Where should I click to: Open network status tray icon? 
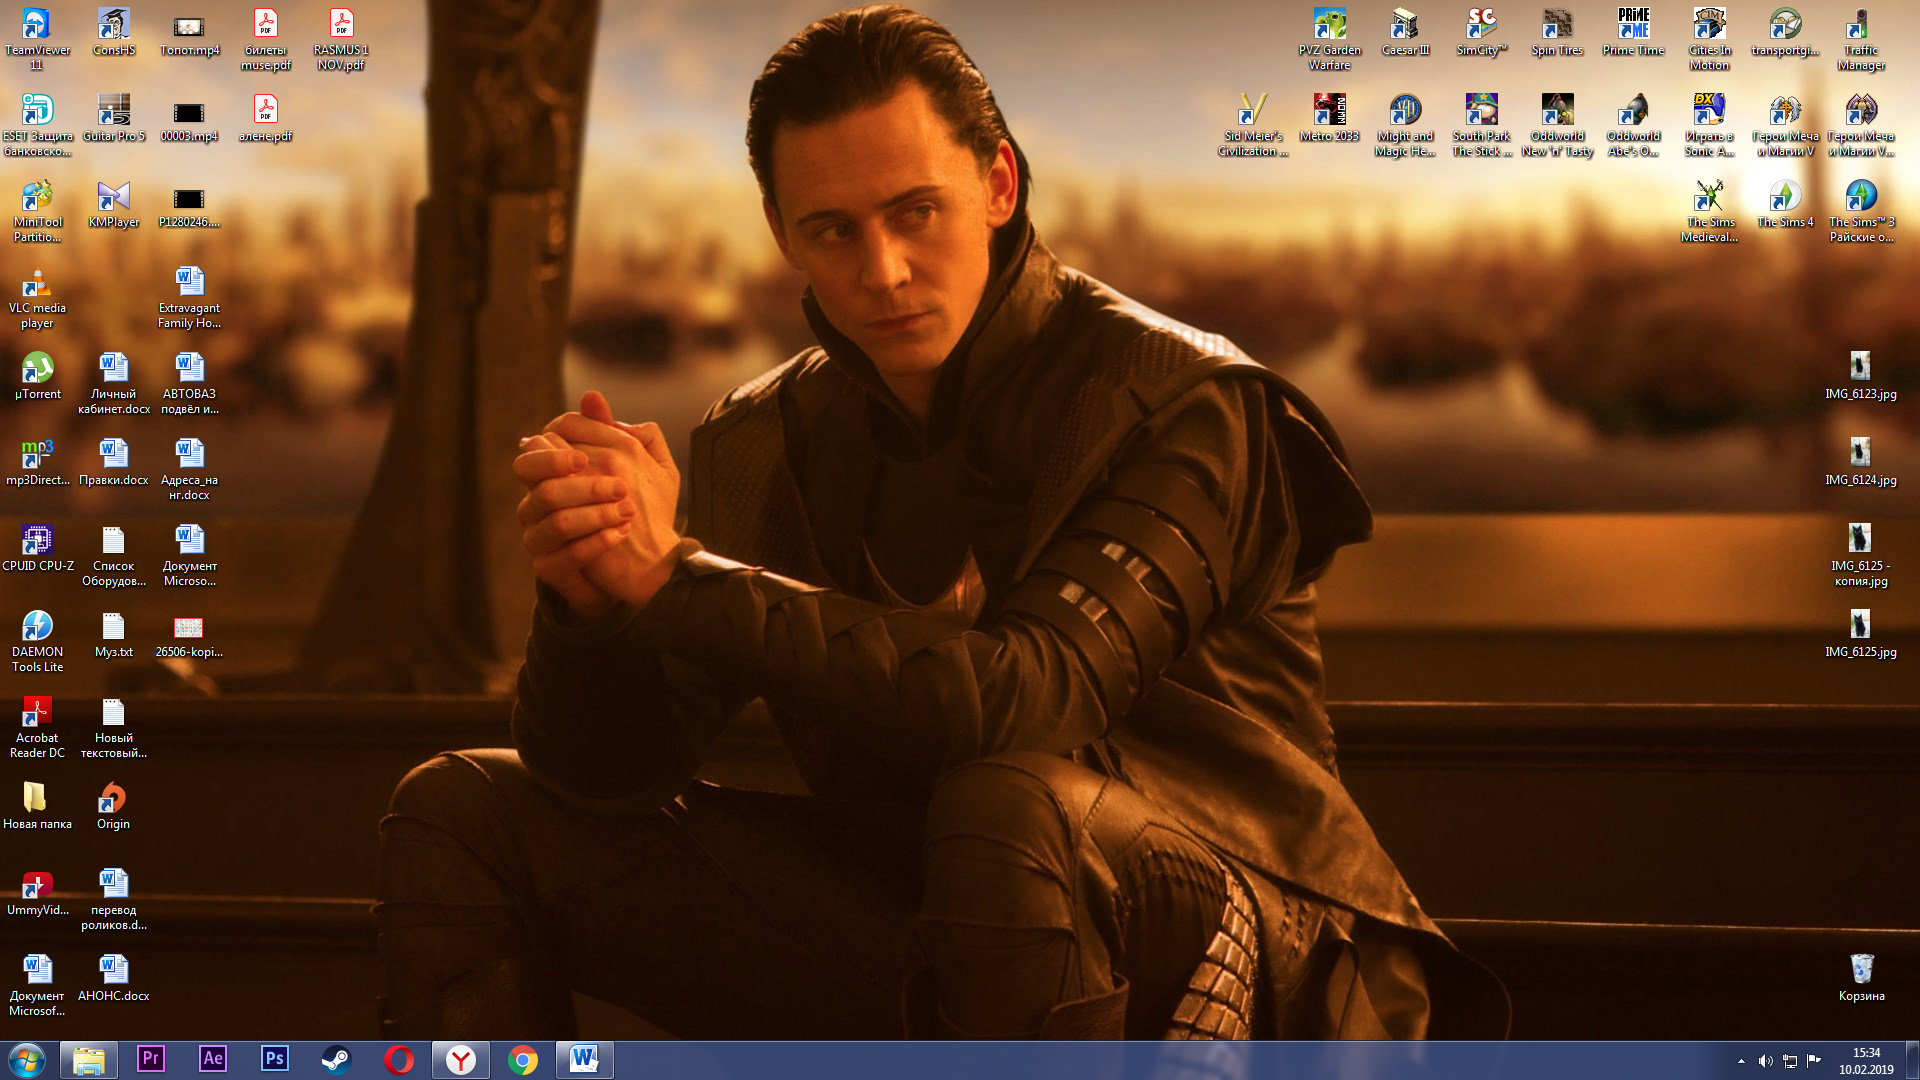coord(1790,1061)
